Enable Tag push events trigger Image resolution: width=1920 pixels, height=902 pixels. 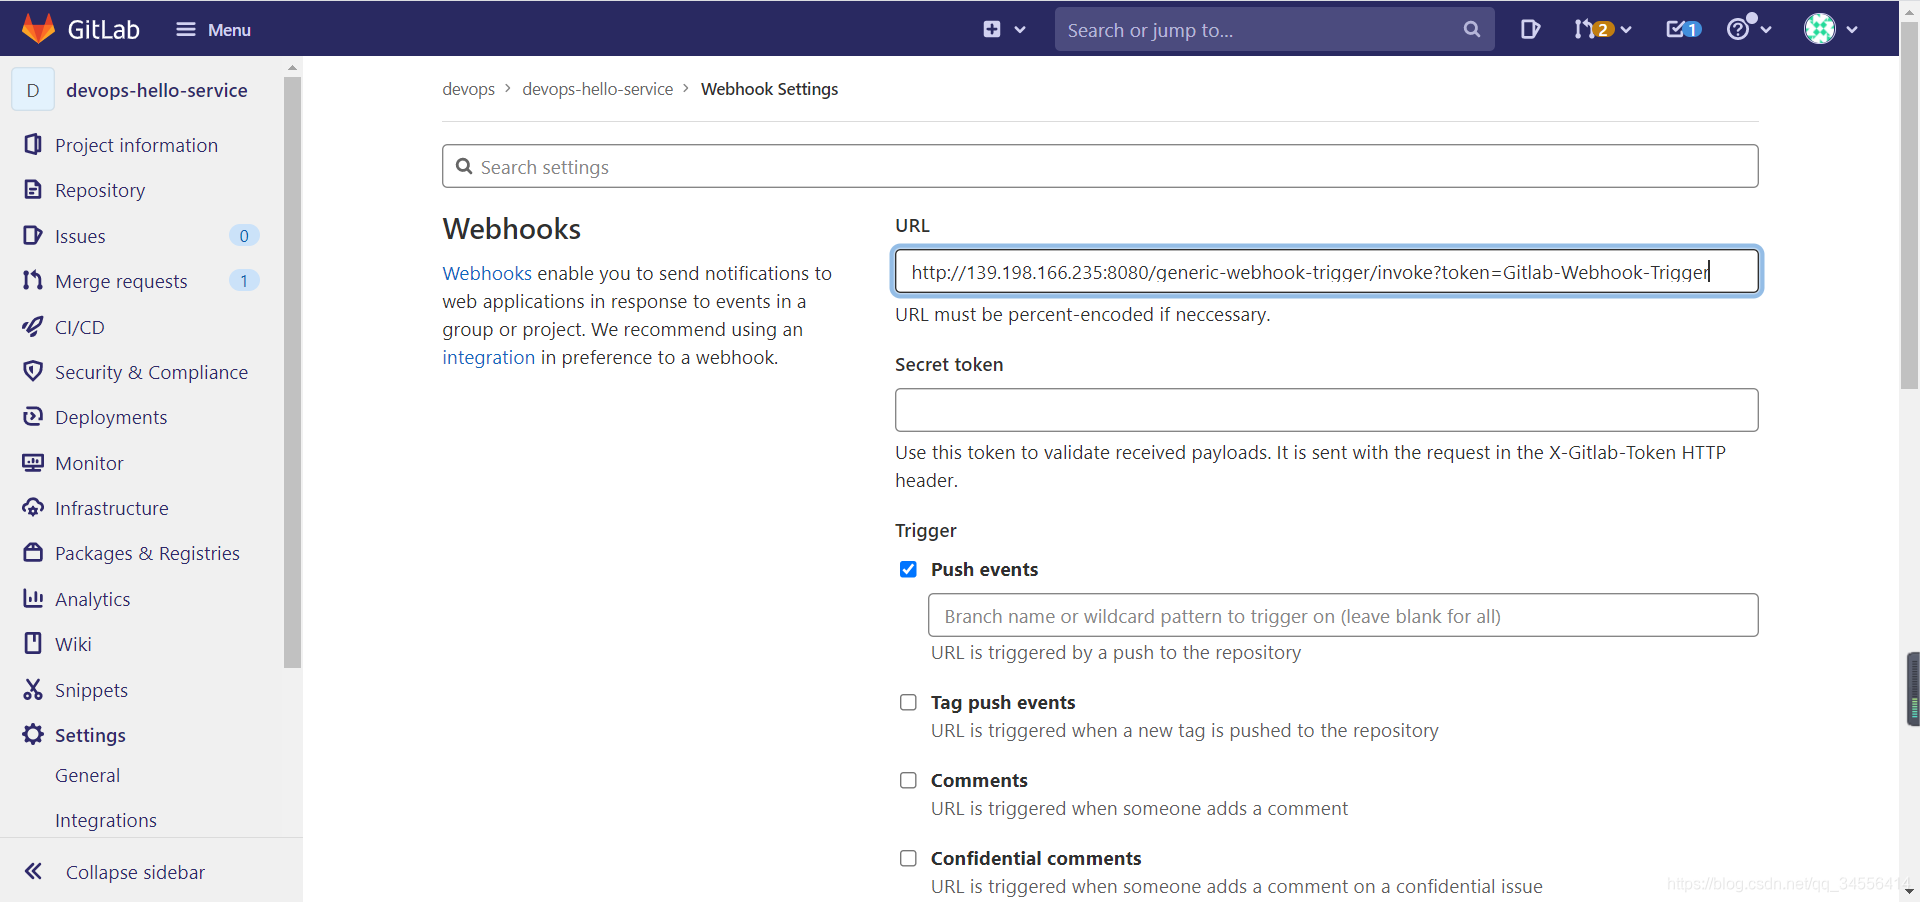[908, 702]
